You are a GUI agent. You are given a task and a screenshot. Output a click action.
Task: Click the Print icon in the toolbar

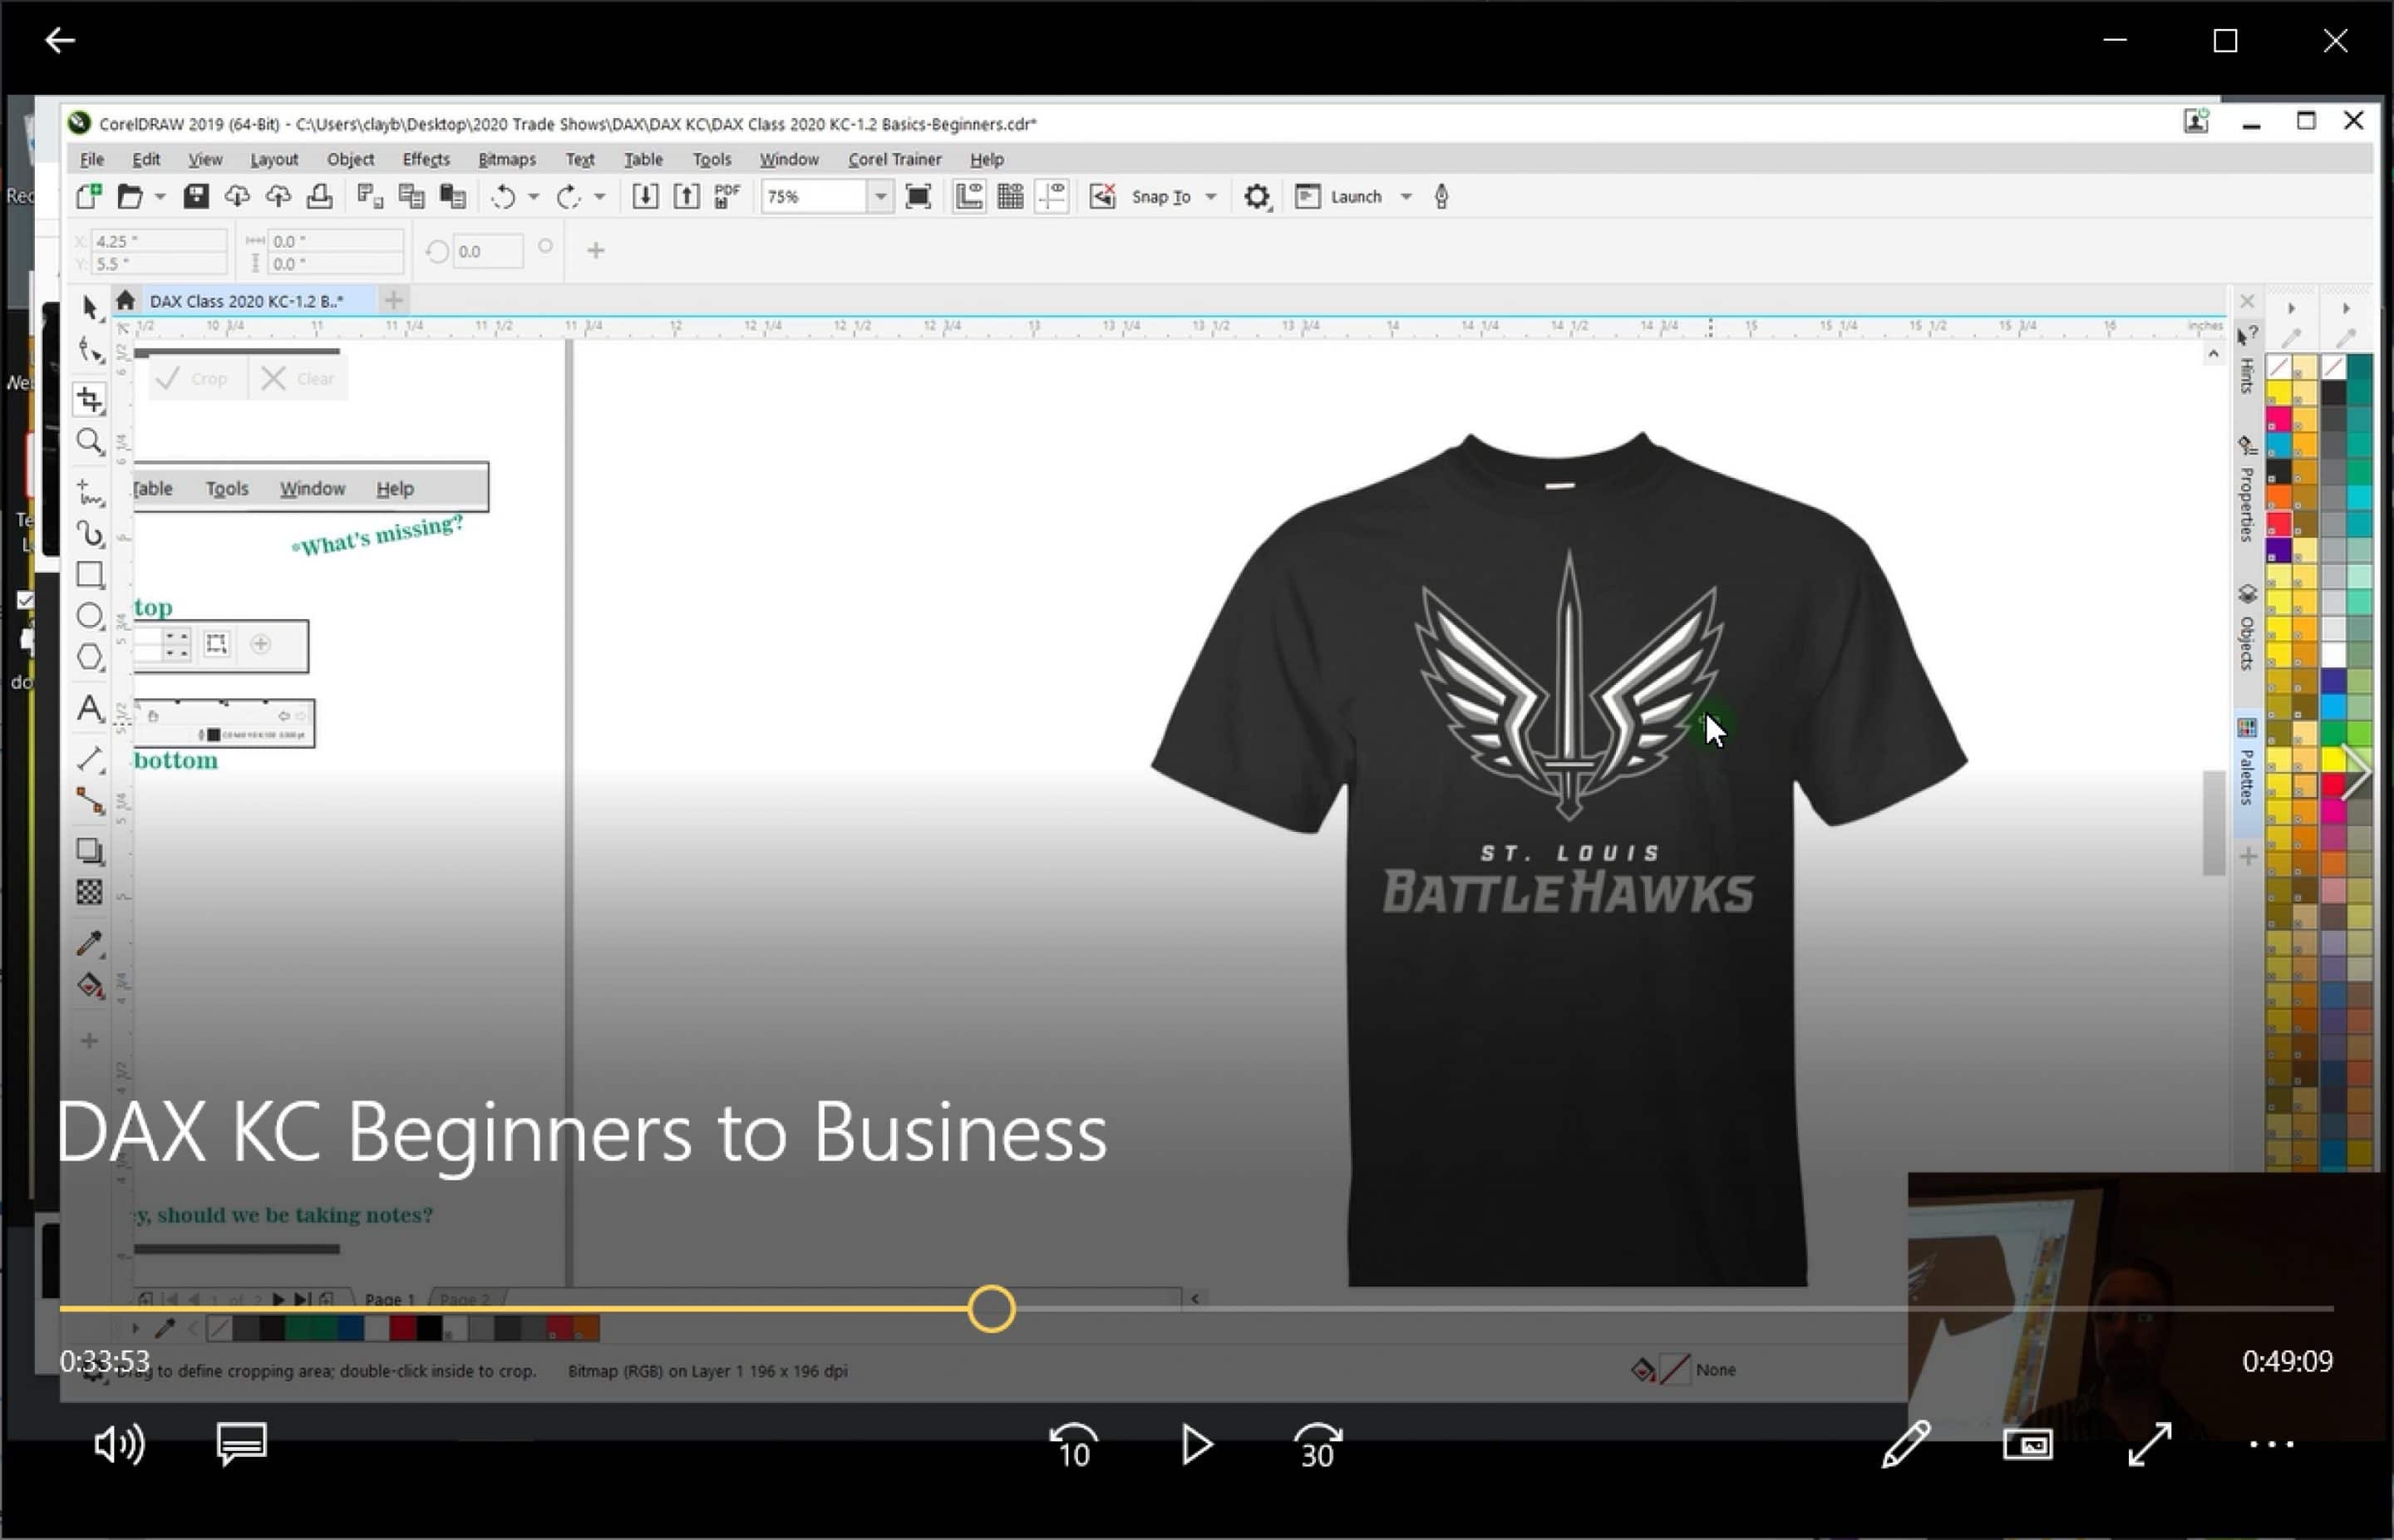pyautogui.click(x=320, y=196)
